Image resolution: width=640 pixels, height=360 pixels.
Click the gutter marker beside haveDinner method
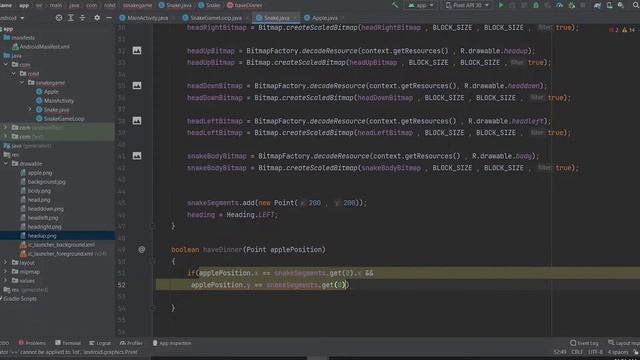[142, 249]
